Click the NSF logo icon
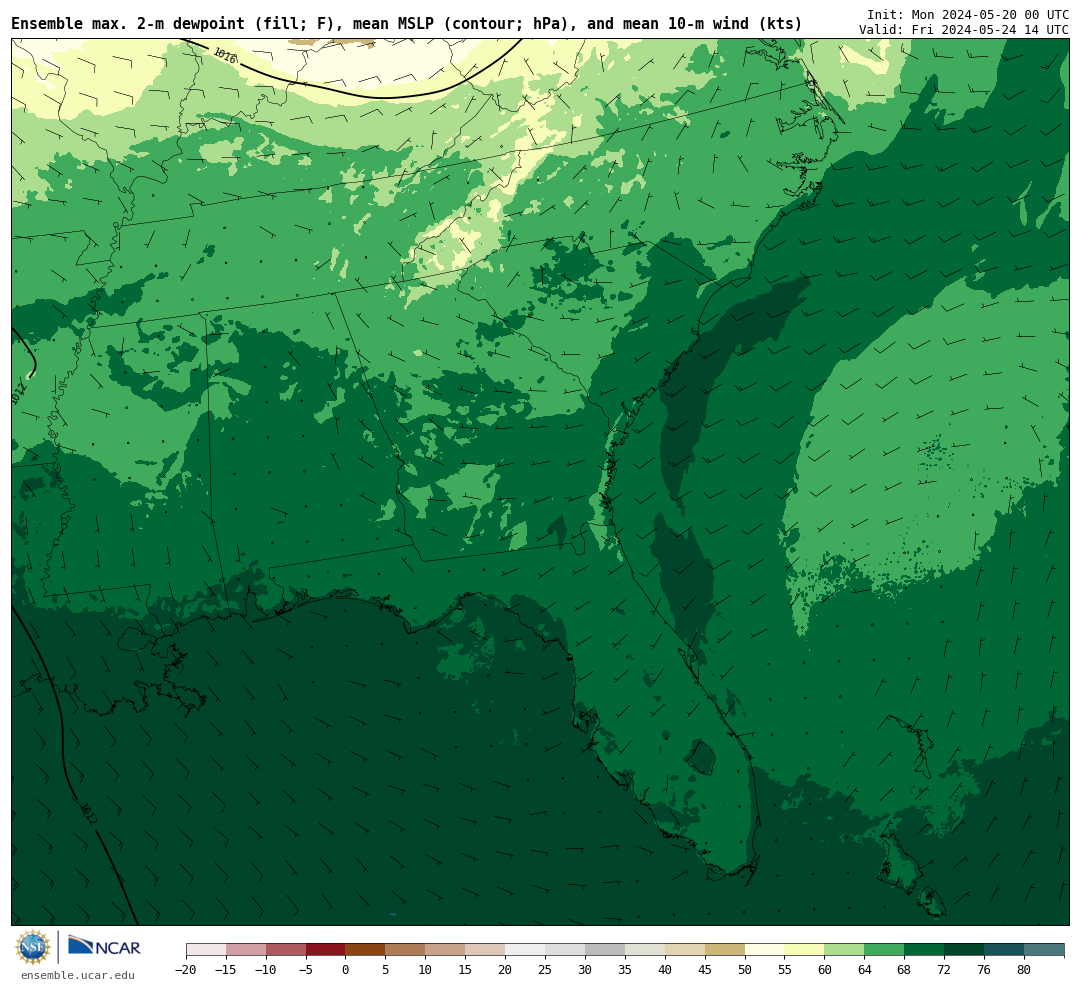Screen dimensions: 1080x988 33,947
